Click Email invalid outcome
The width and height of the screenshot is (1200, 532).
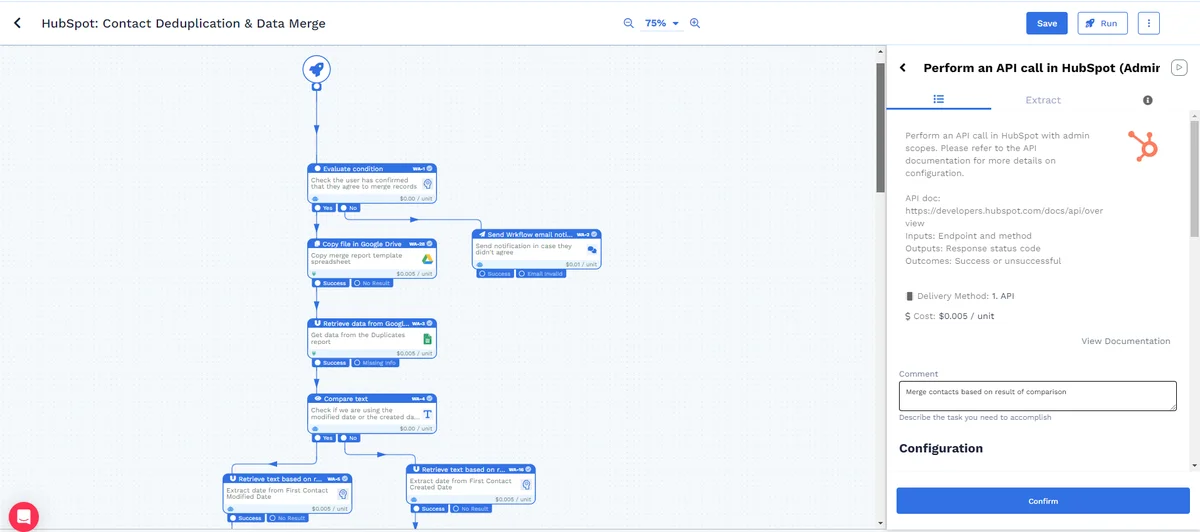tap(541, 273)
